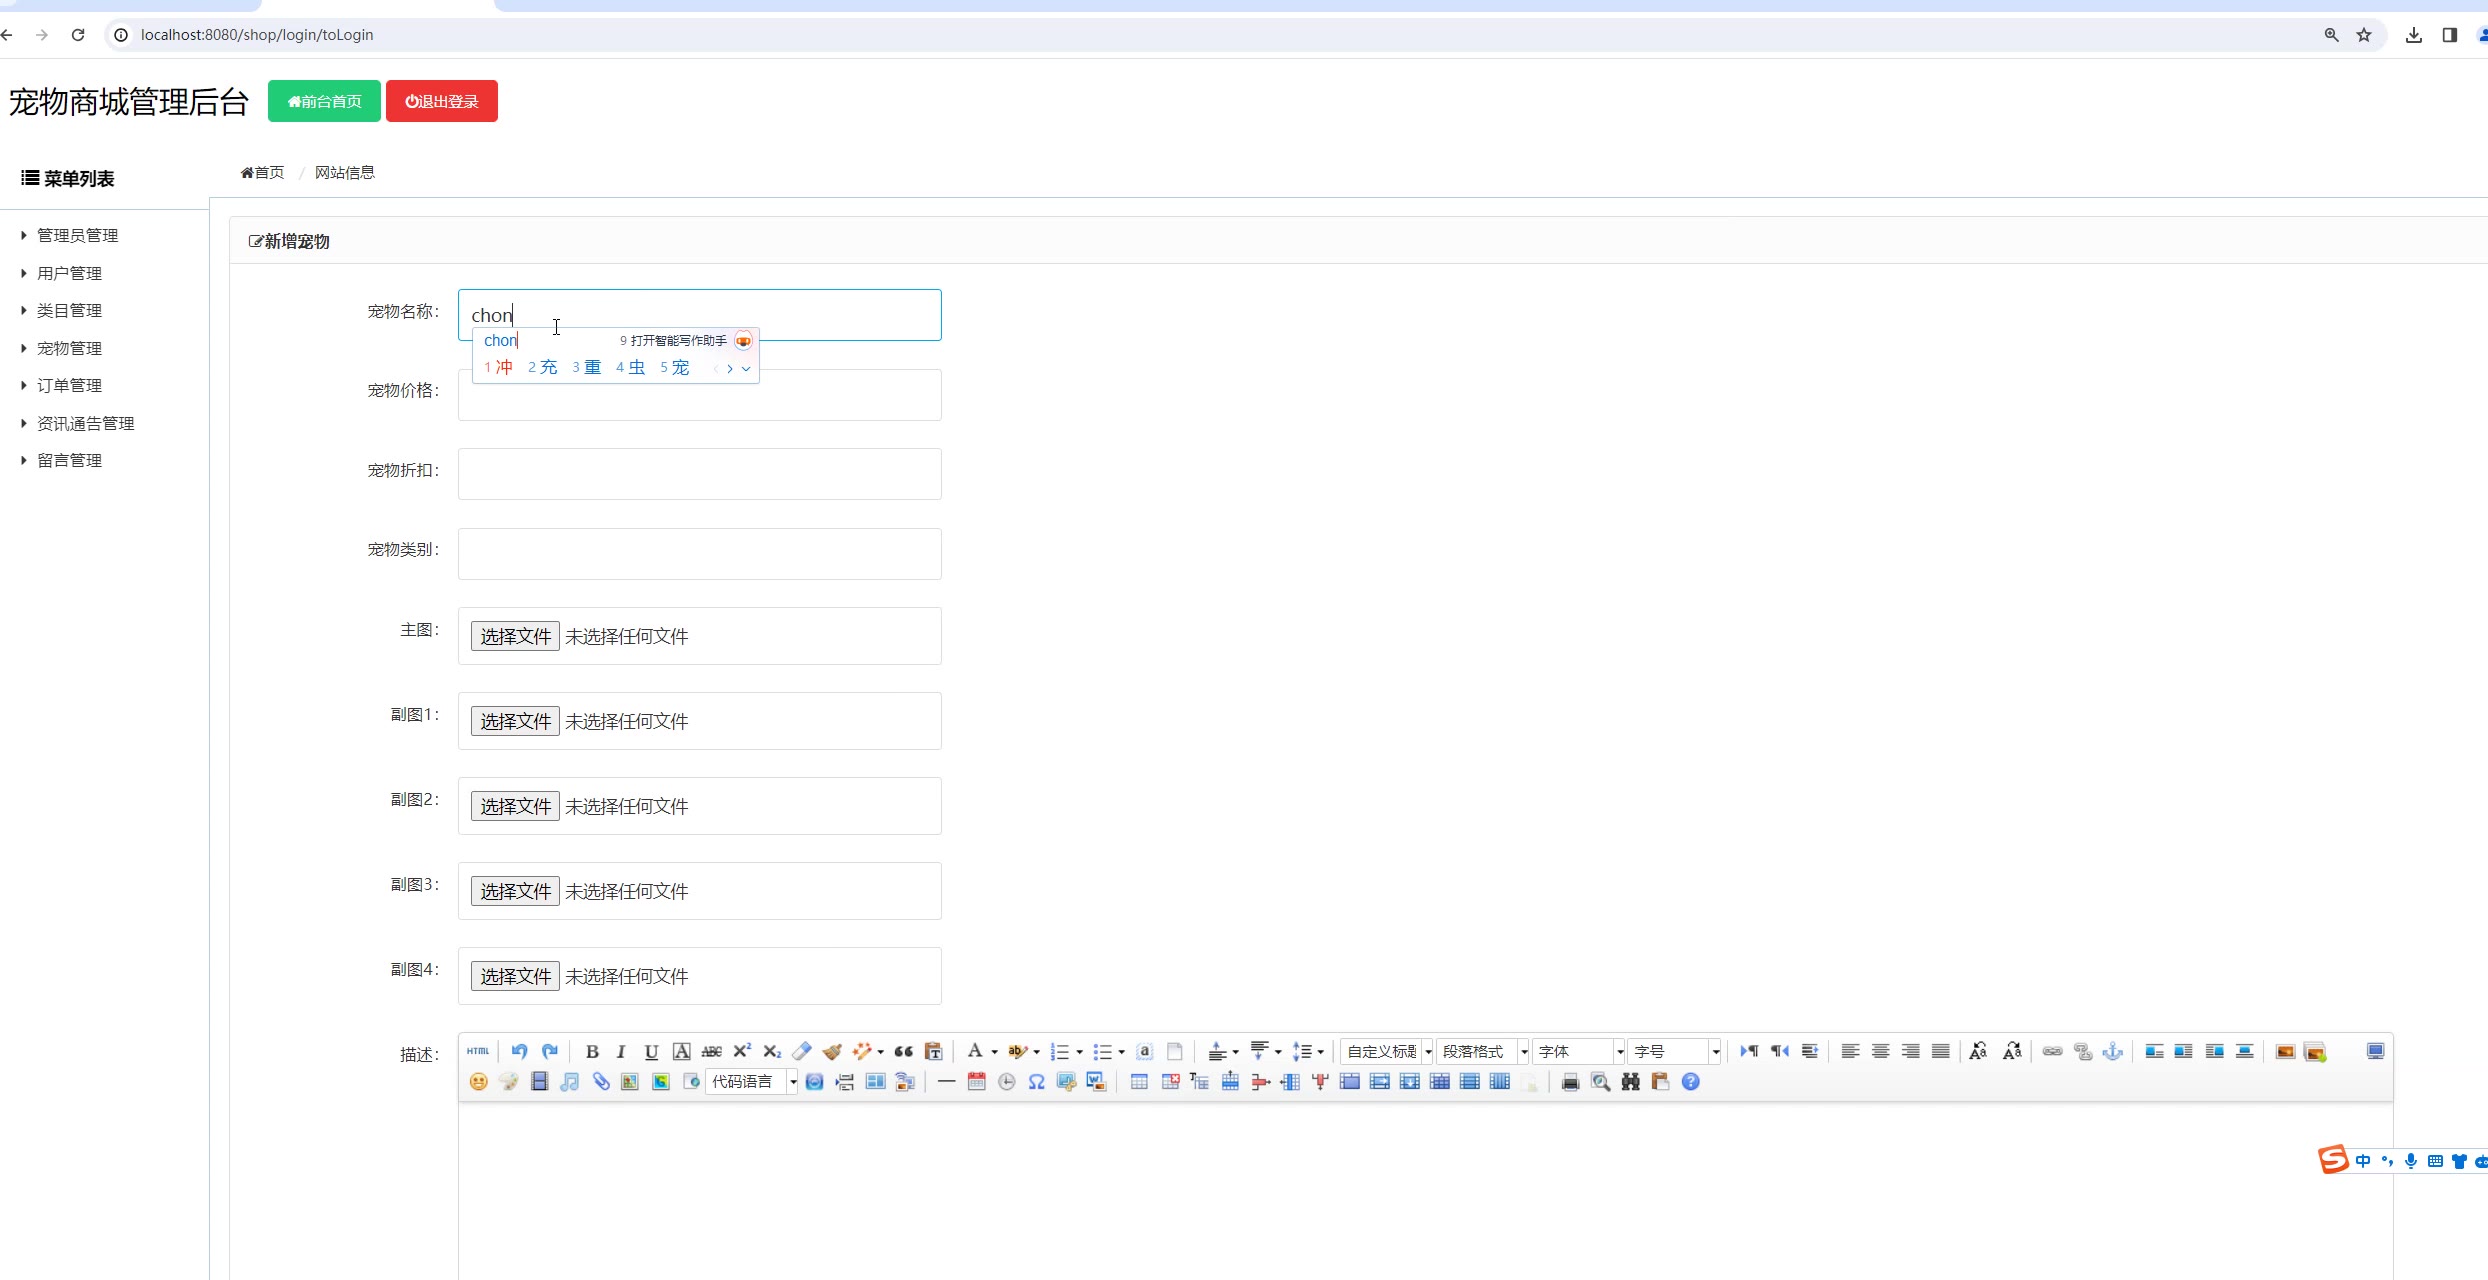Click the paste as plain text icon
Screen dimensions: 2488x1280
click(x=933, y=1051)
